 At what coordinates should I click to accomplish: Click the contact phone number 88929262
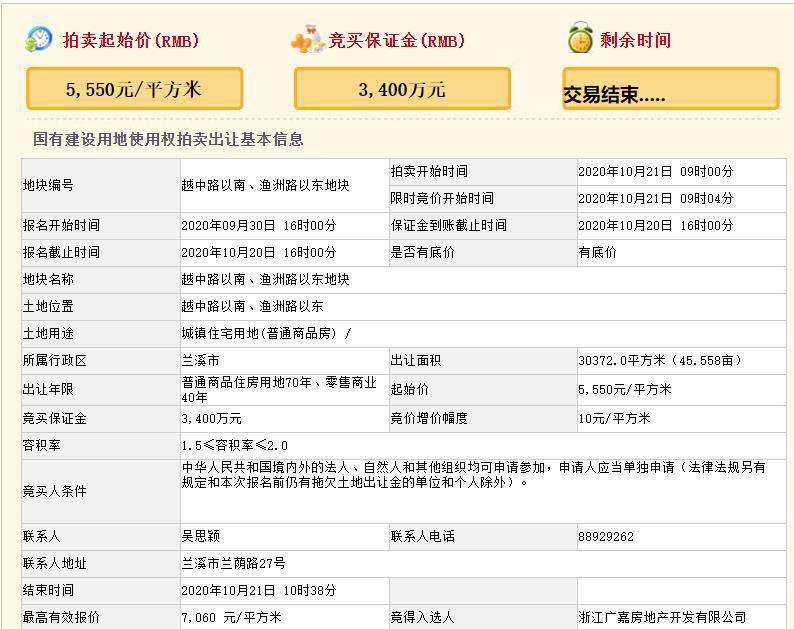pos(605,537)
